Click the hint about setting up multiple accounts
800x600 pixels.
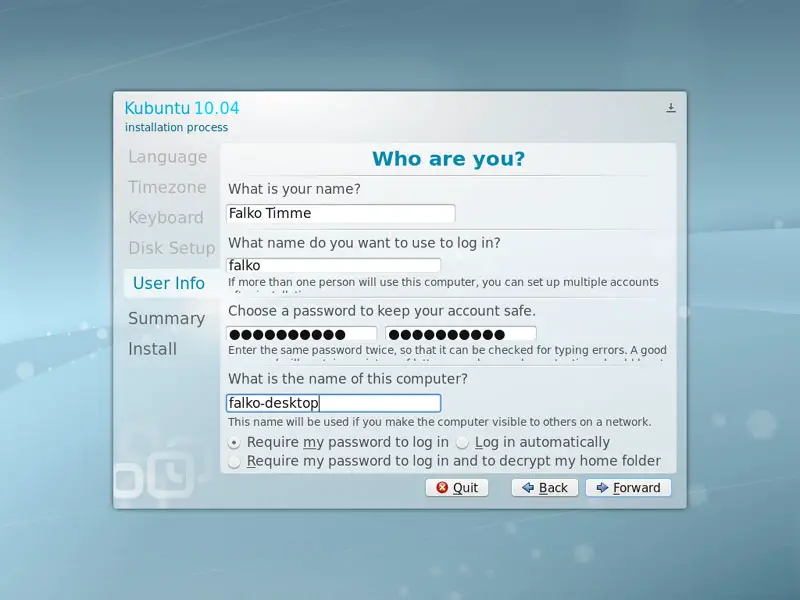click(443, 283)
